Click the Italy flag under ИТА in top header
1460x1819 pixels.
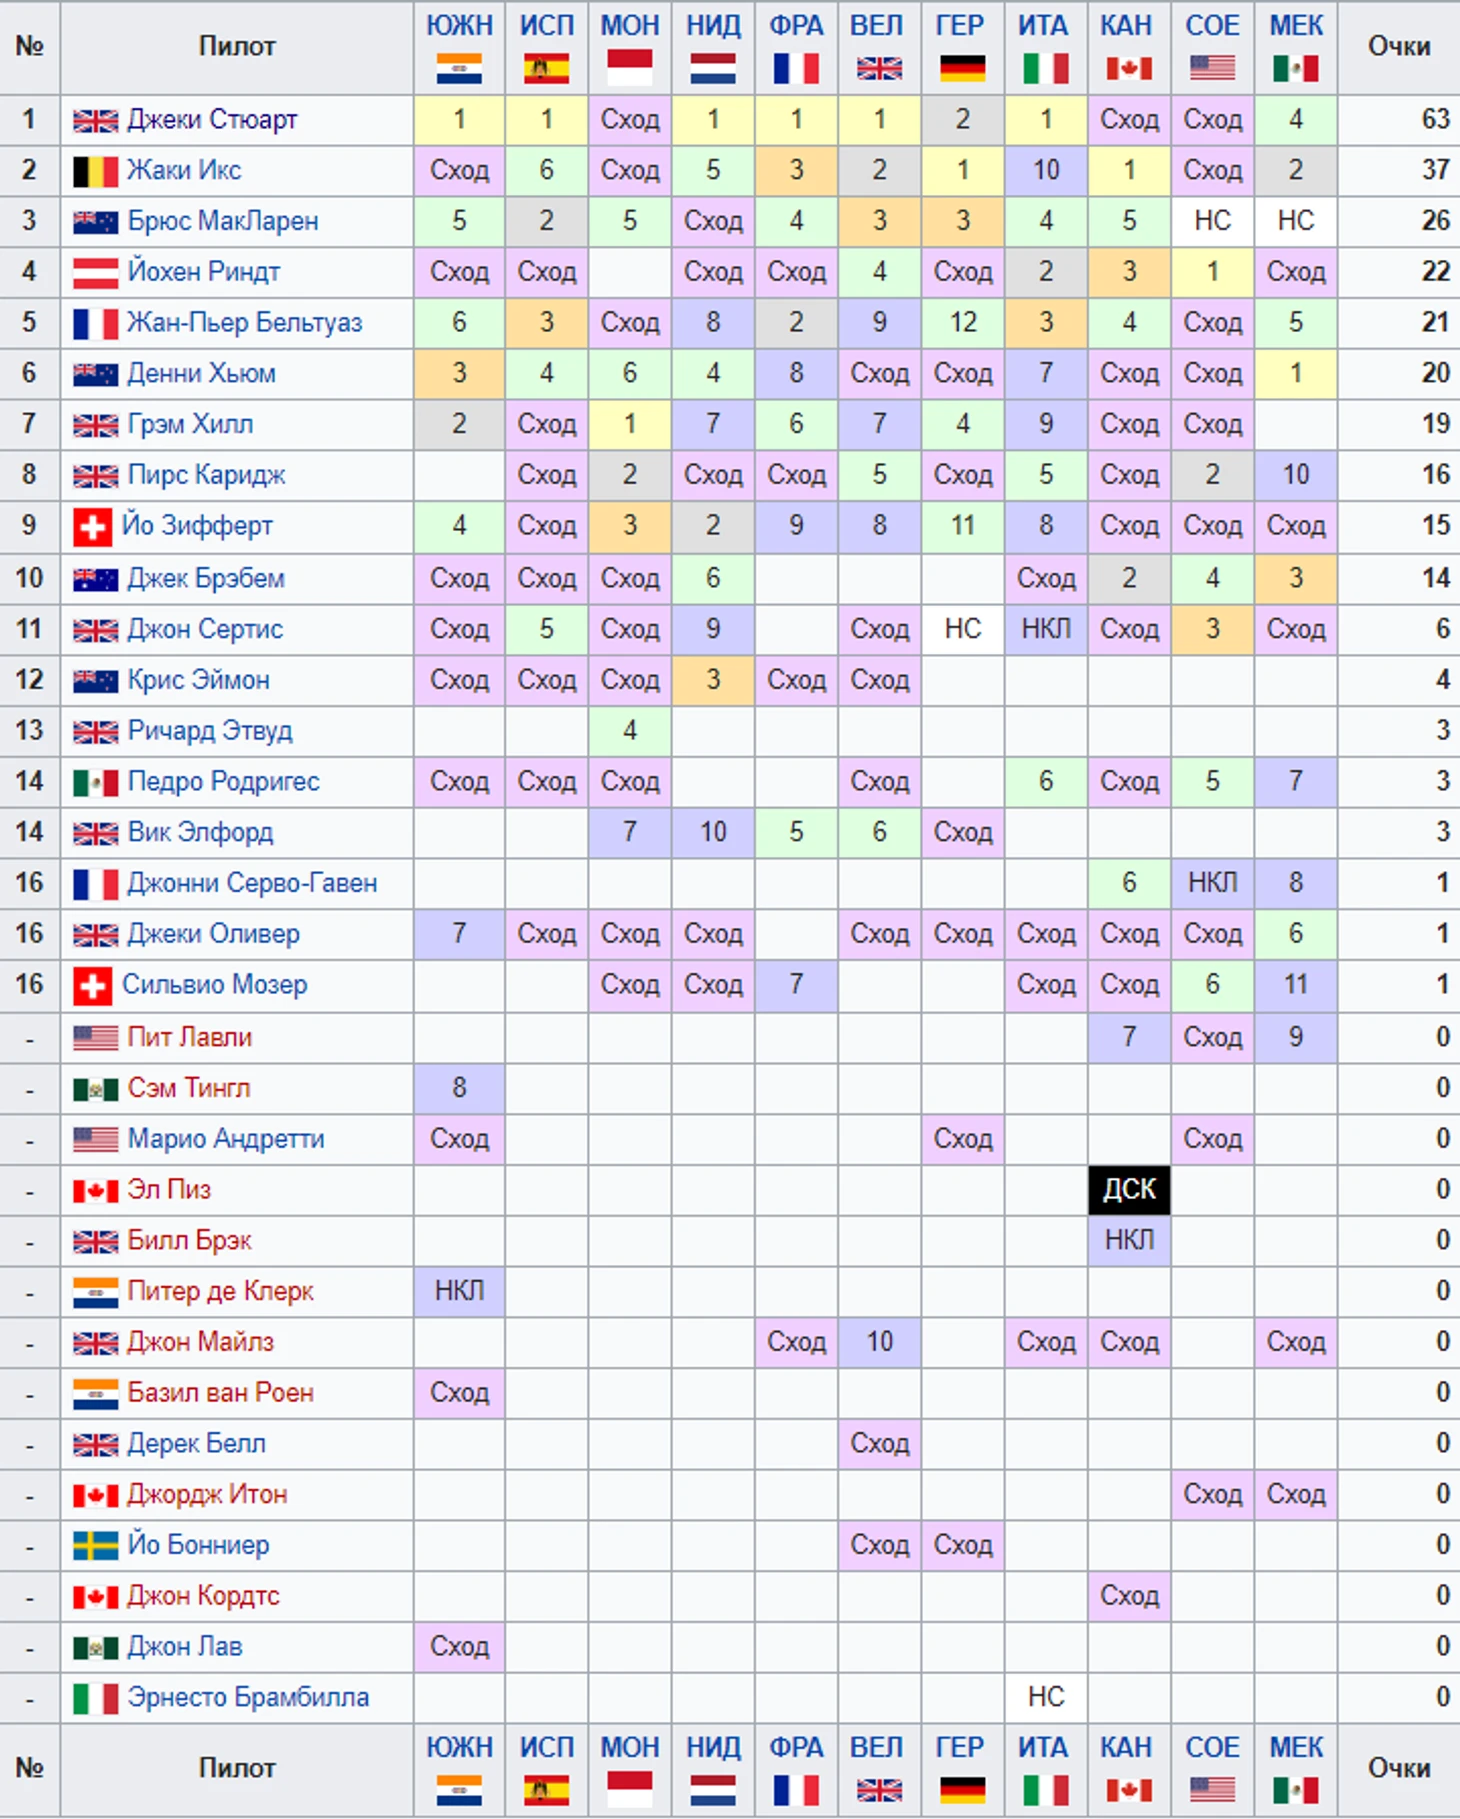click(1046, 68)
